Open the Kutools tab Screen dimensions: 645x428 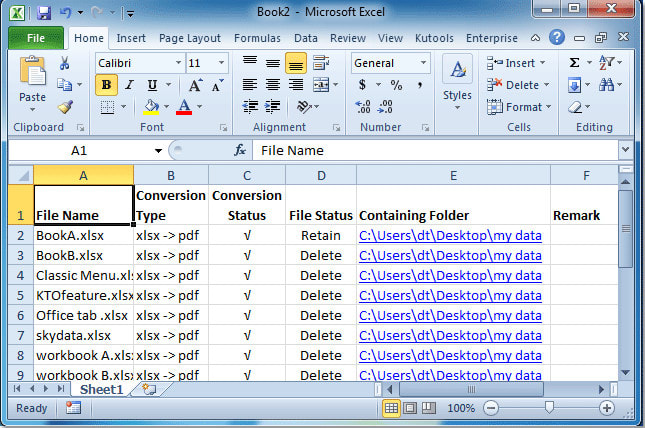434,38
